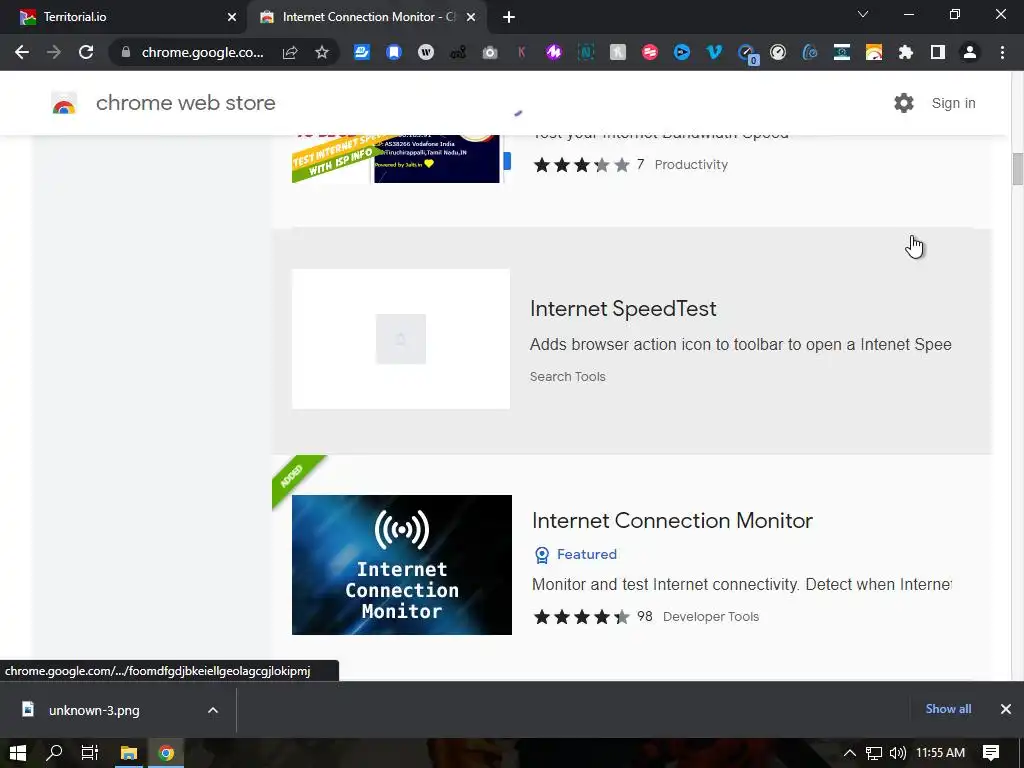The image size is (1024, 768).
Task: Open the share page icon in address bar
Action: (290, 52)
